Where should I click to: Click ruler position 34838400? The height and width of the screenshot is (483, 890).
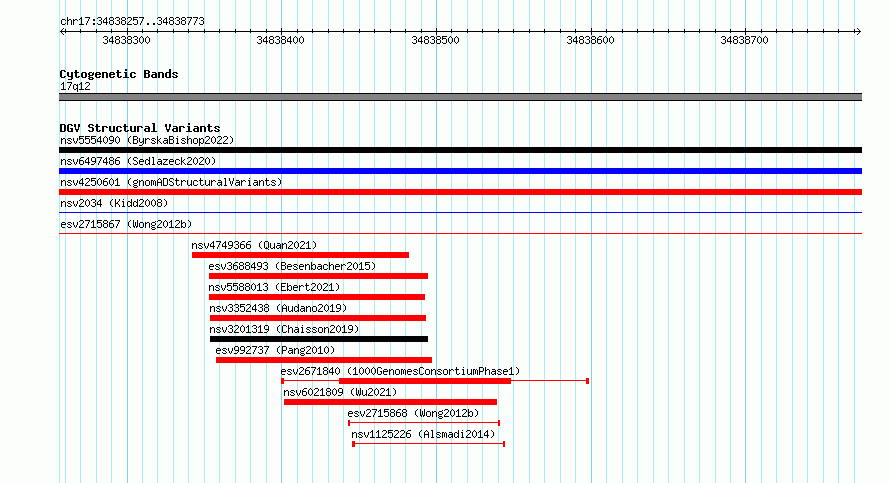tap(280, 40)
